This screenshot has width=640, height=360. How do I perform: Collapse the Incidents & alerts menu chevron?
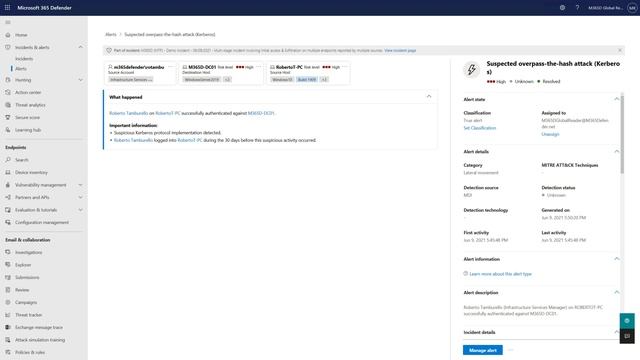pyautogui.click(x=80, y=47)
